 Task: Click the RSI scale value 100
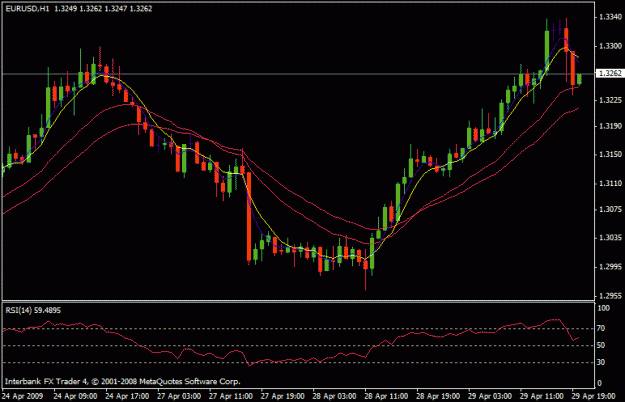click(x=604, y=308)
